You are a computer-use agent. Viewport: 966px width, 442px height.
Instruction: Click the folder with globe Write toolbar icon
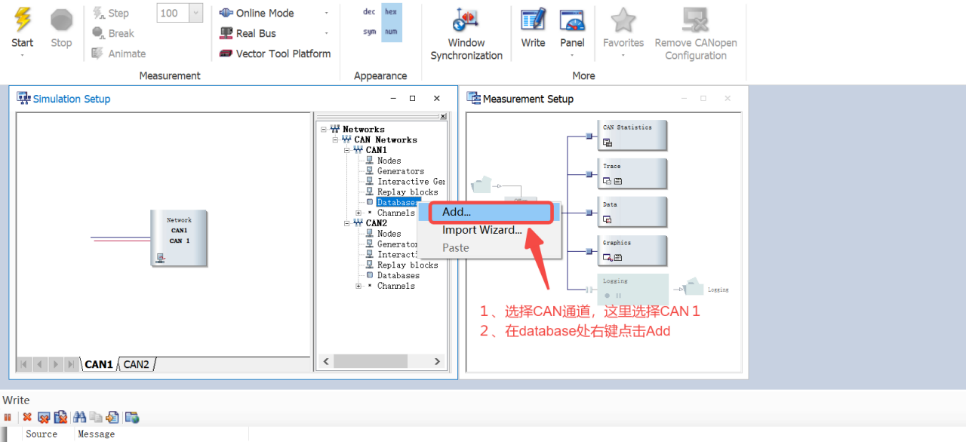pyautogui.click(x=132, y=417)
